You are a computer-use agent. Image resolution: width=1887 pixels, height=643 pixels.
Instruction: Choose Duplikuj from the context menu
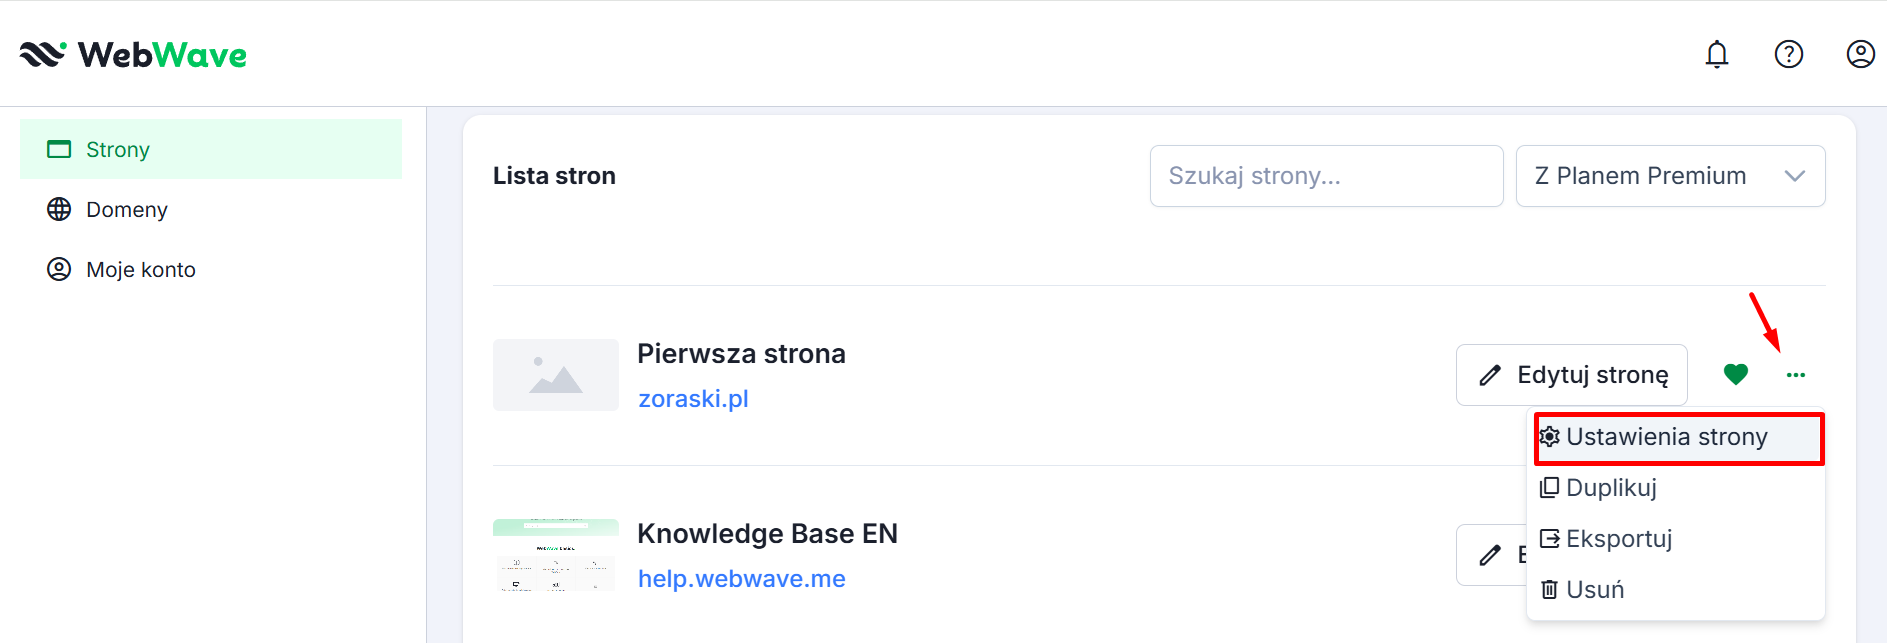pyautogui.click(x=1611, y=488)
